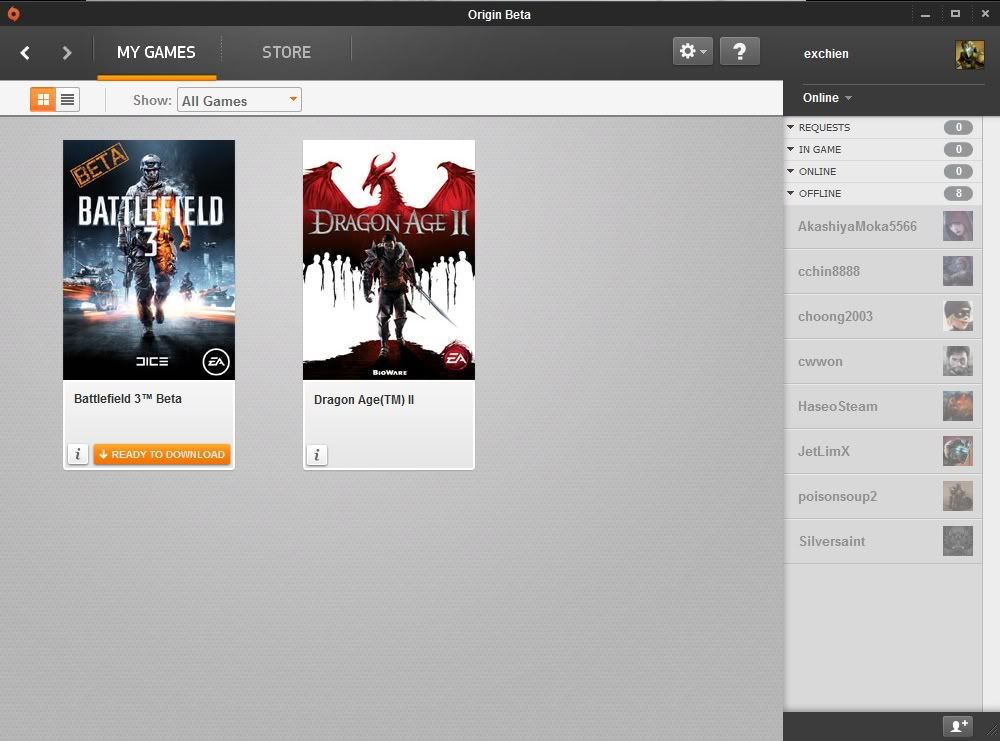Collapse the OFFLINE friends group
This screenshot has height=741, width=1000.
point(791,194)
